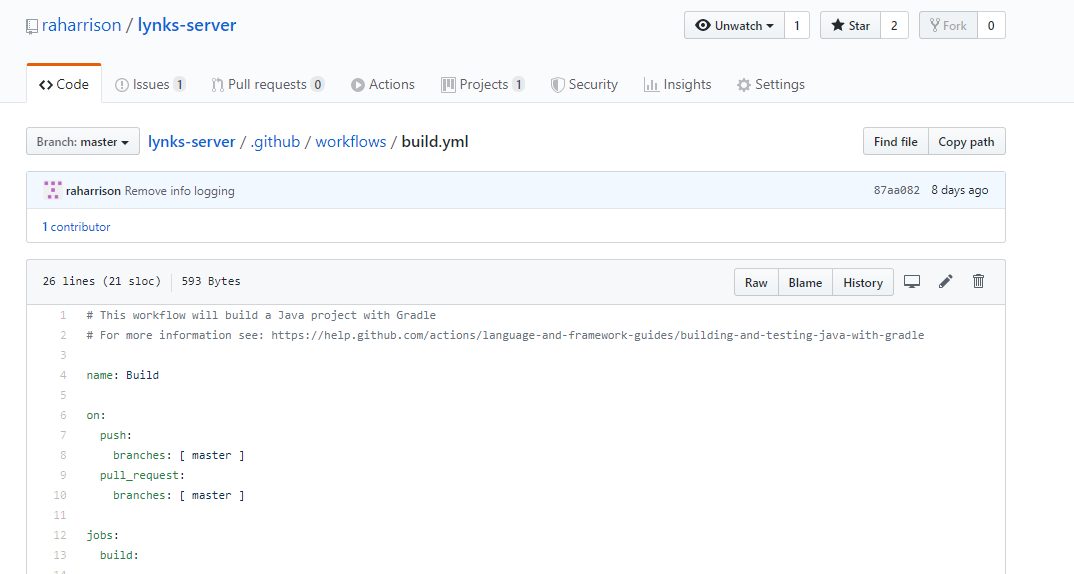Click '8 days ago' timestamp
The image size is (1074, 574).
(x=960, y=190)
